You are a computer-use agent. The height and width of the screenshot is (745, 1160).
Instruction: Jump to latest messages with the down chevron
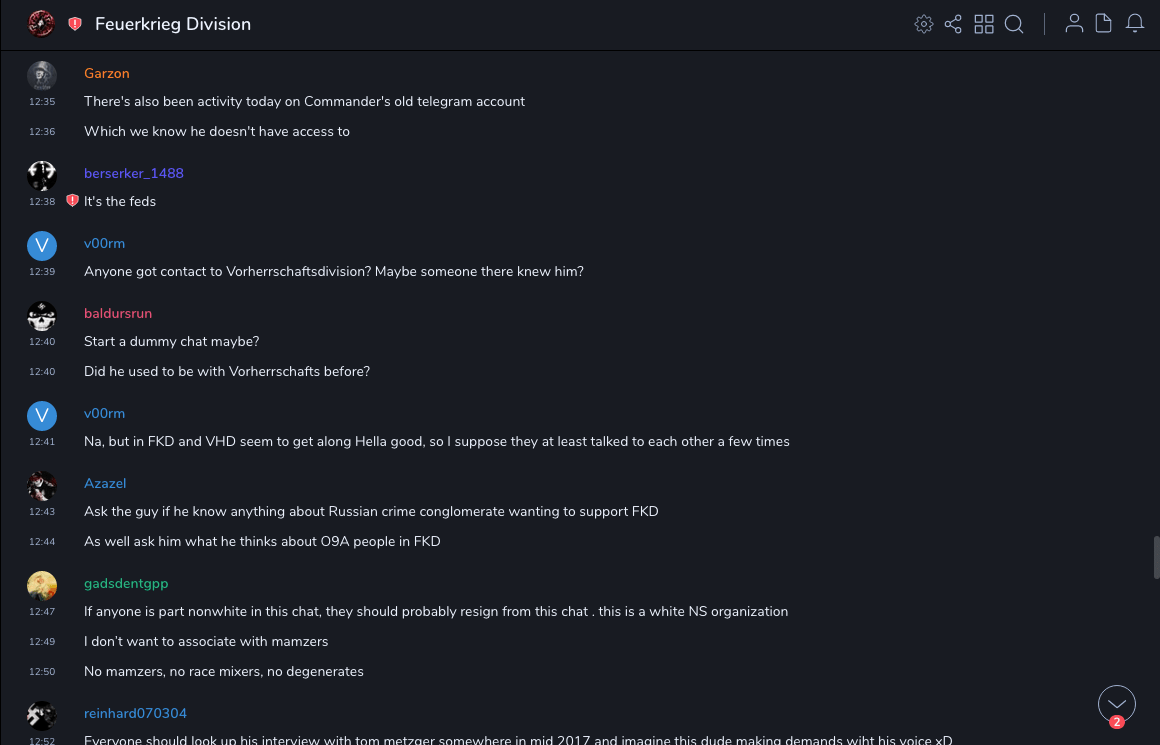1117,704
